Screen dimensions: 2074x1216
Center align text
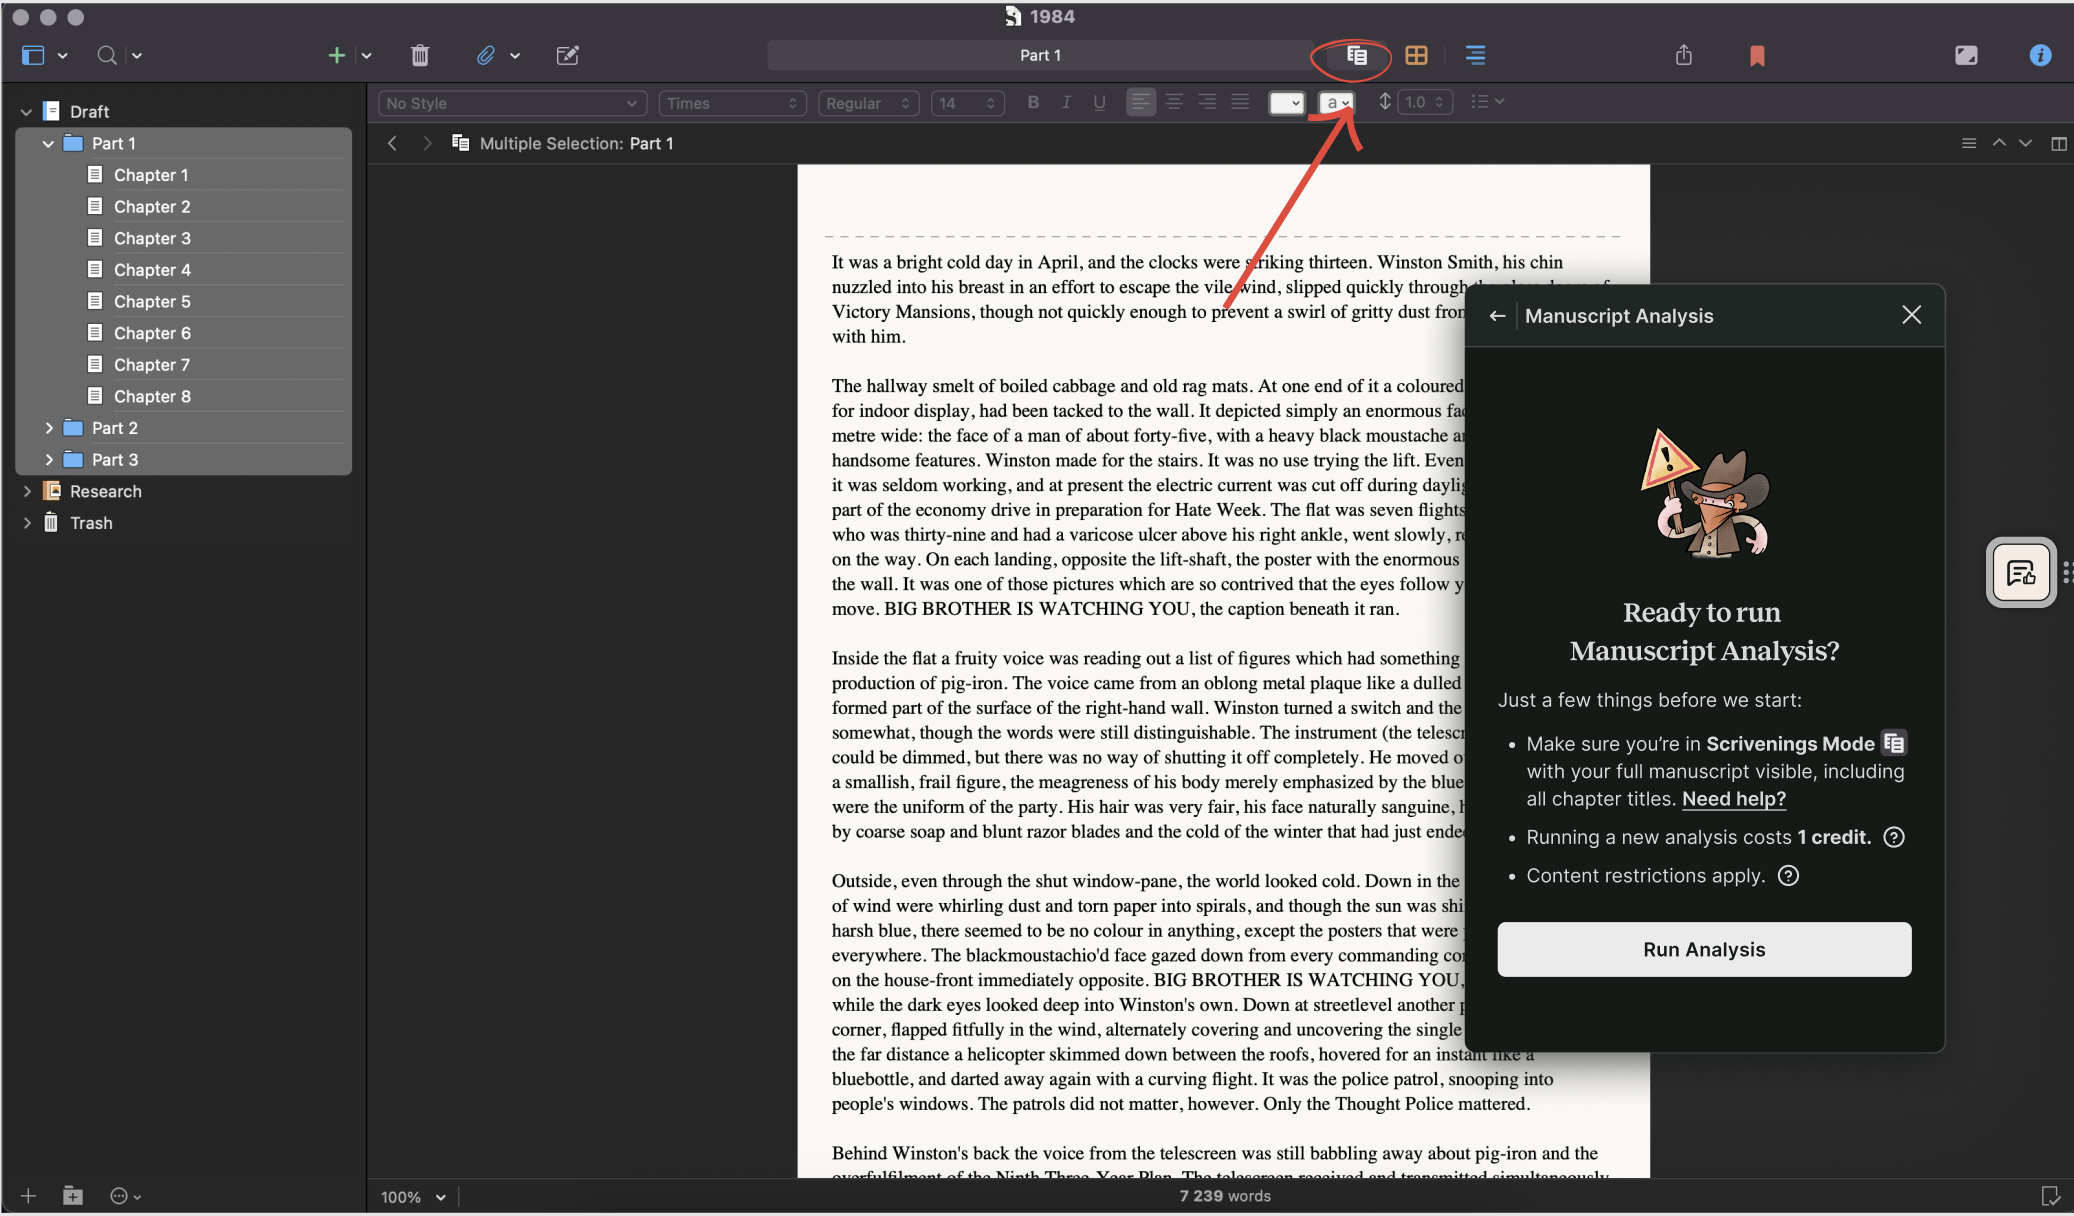[x=1174, y=102]
